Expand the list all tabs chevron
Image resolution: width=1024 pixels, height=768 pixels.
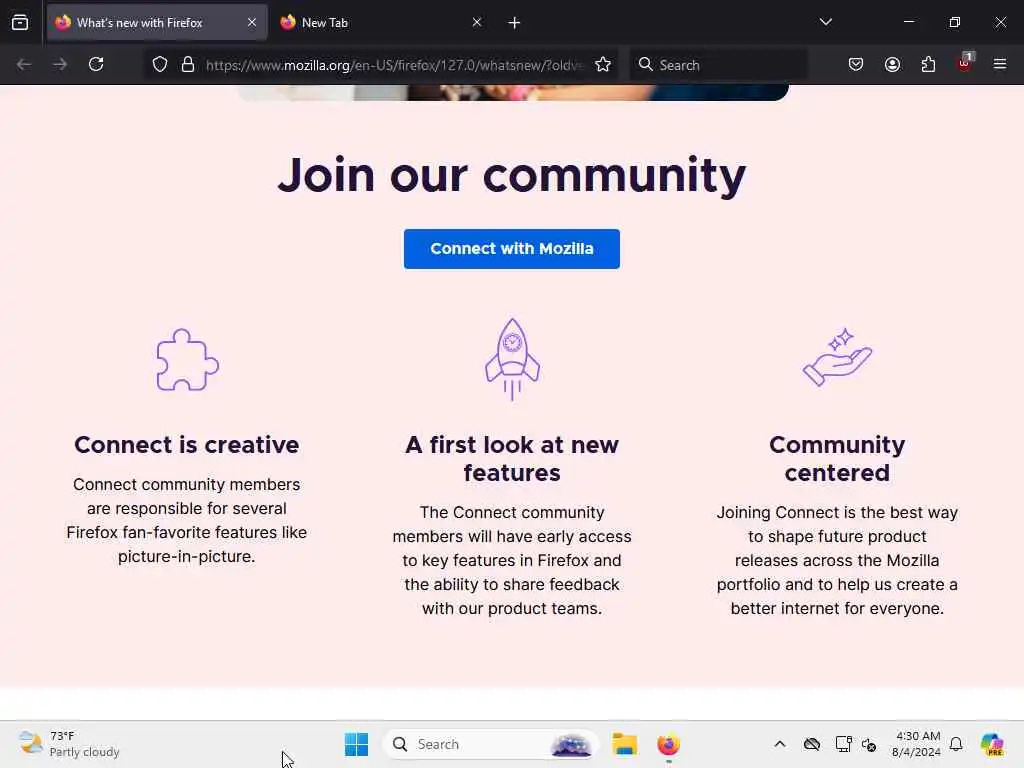point(825,22)
